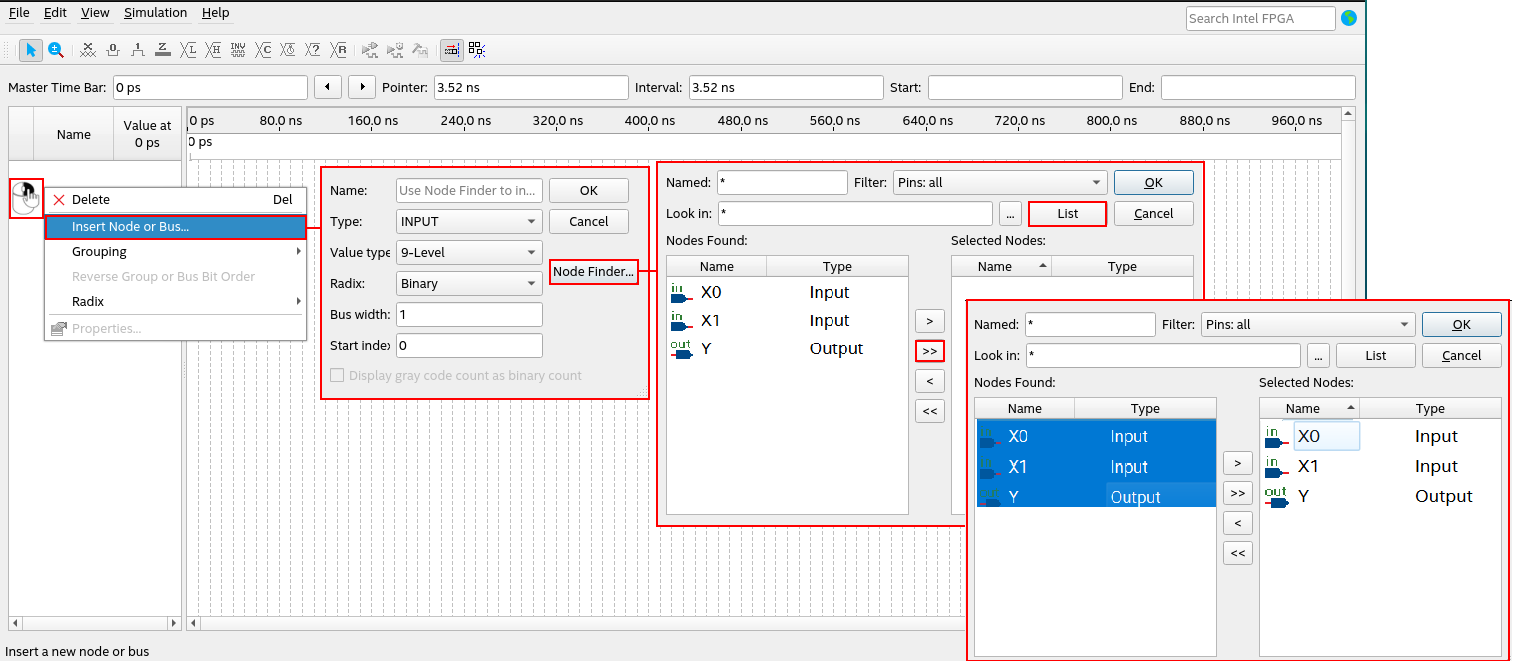1513x661 pixels.
Task: Click the Count Value (C) icon
Action: pos(264,49)
